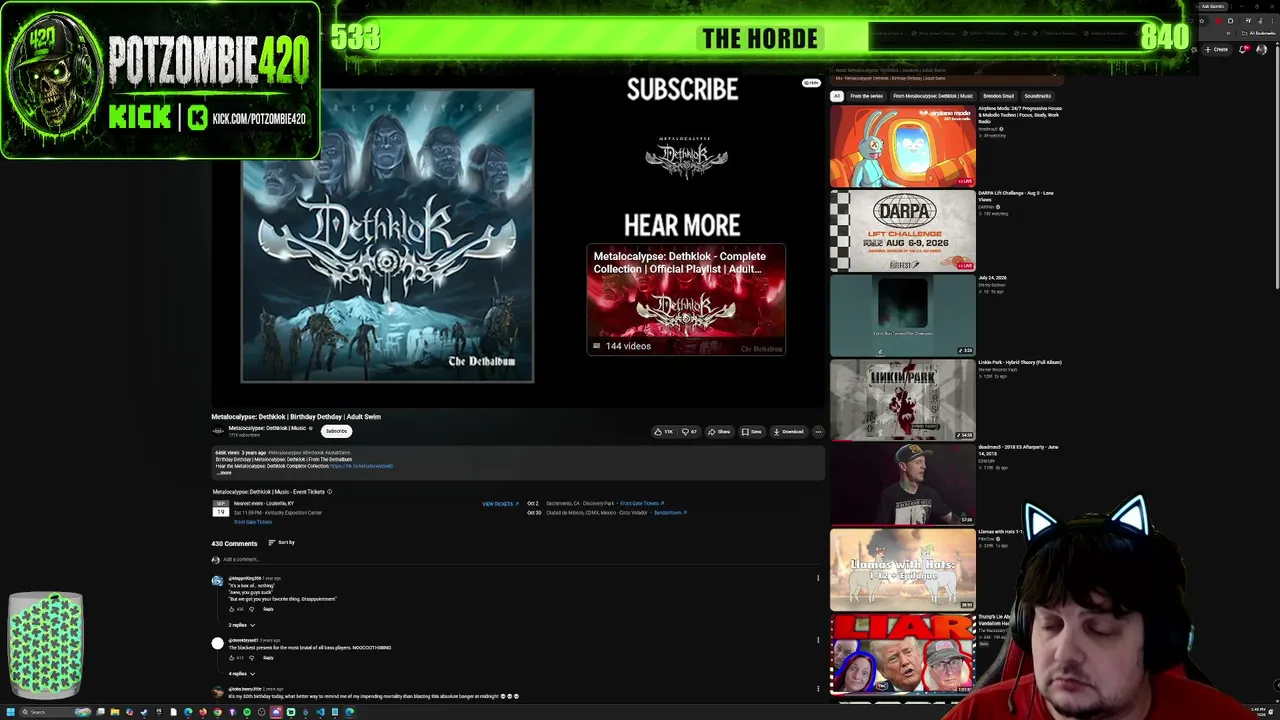Select the Soundtracks filter chip

pos(1038,96)
